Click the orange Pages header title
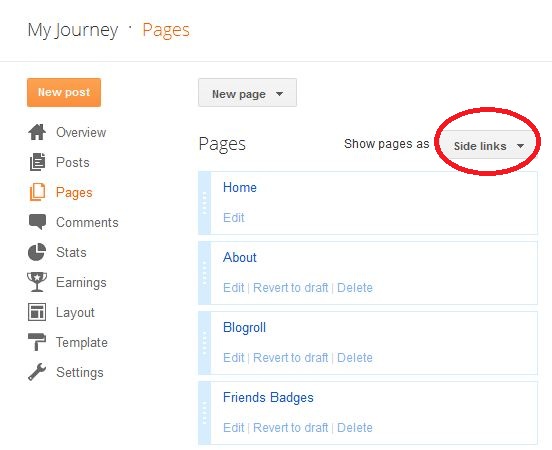Screen dimensions: 552x450 click(166, 30)
